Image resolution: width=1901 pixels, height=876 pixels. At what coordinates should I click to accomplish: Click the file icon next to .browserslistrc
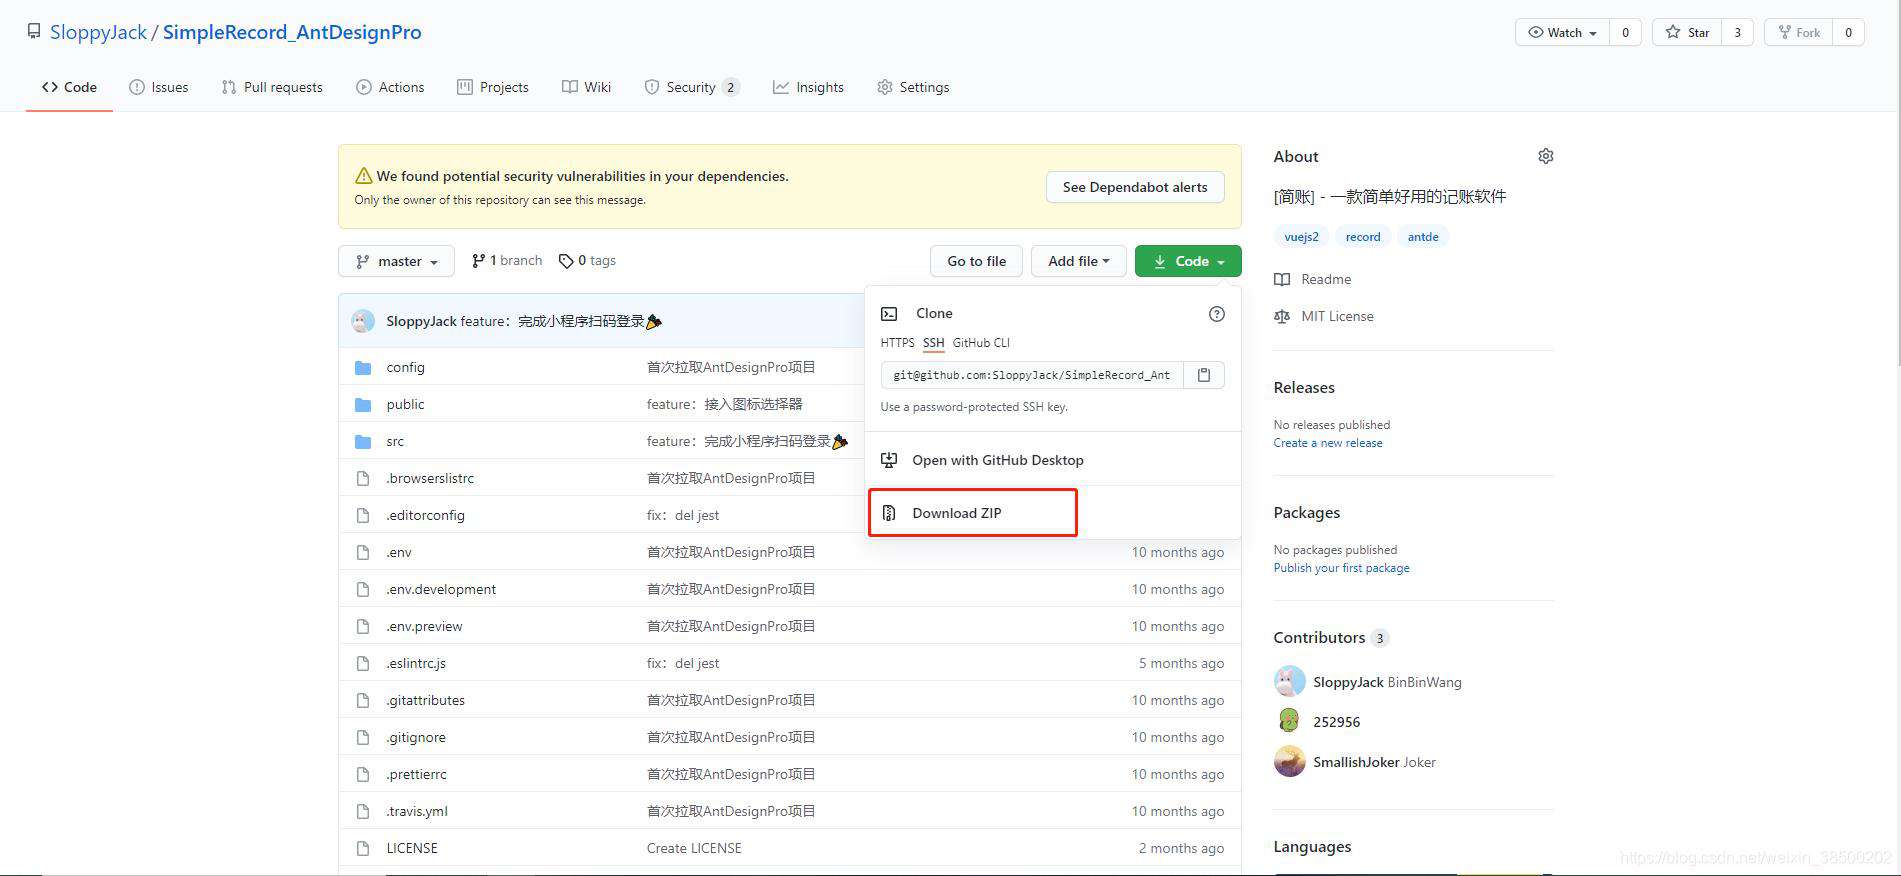click(x=363, y=478)
